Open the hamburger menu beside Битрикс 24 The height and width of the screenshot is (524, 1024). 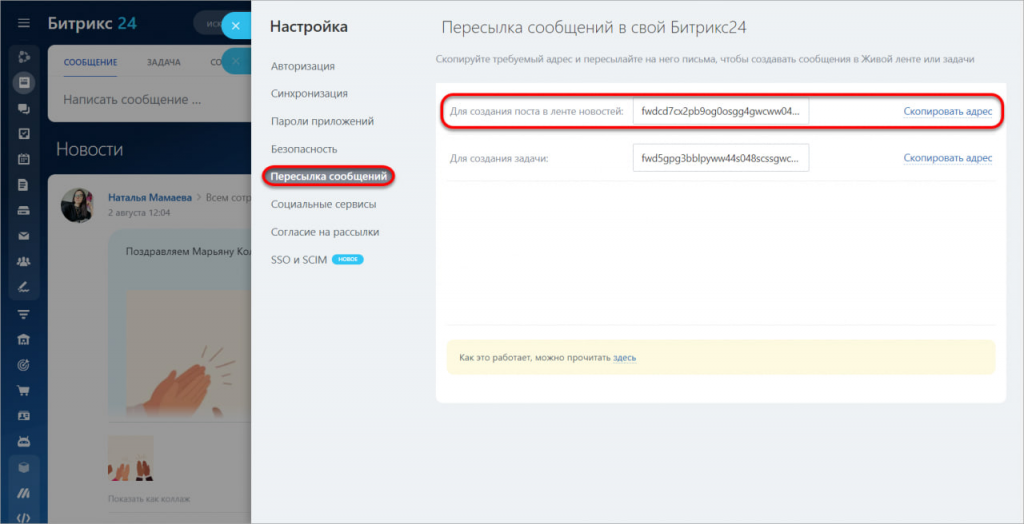(x=24, y=24)
